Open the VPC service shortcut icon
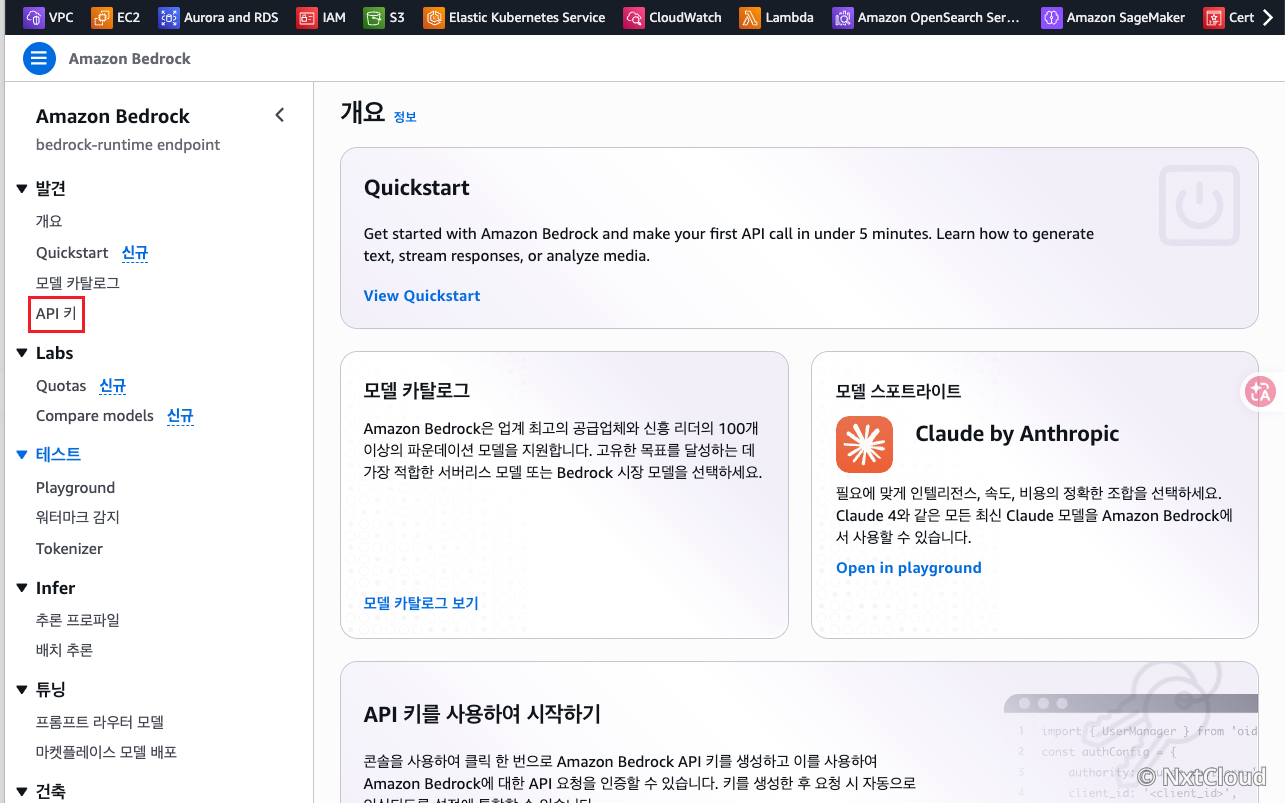 coord(34,17)
